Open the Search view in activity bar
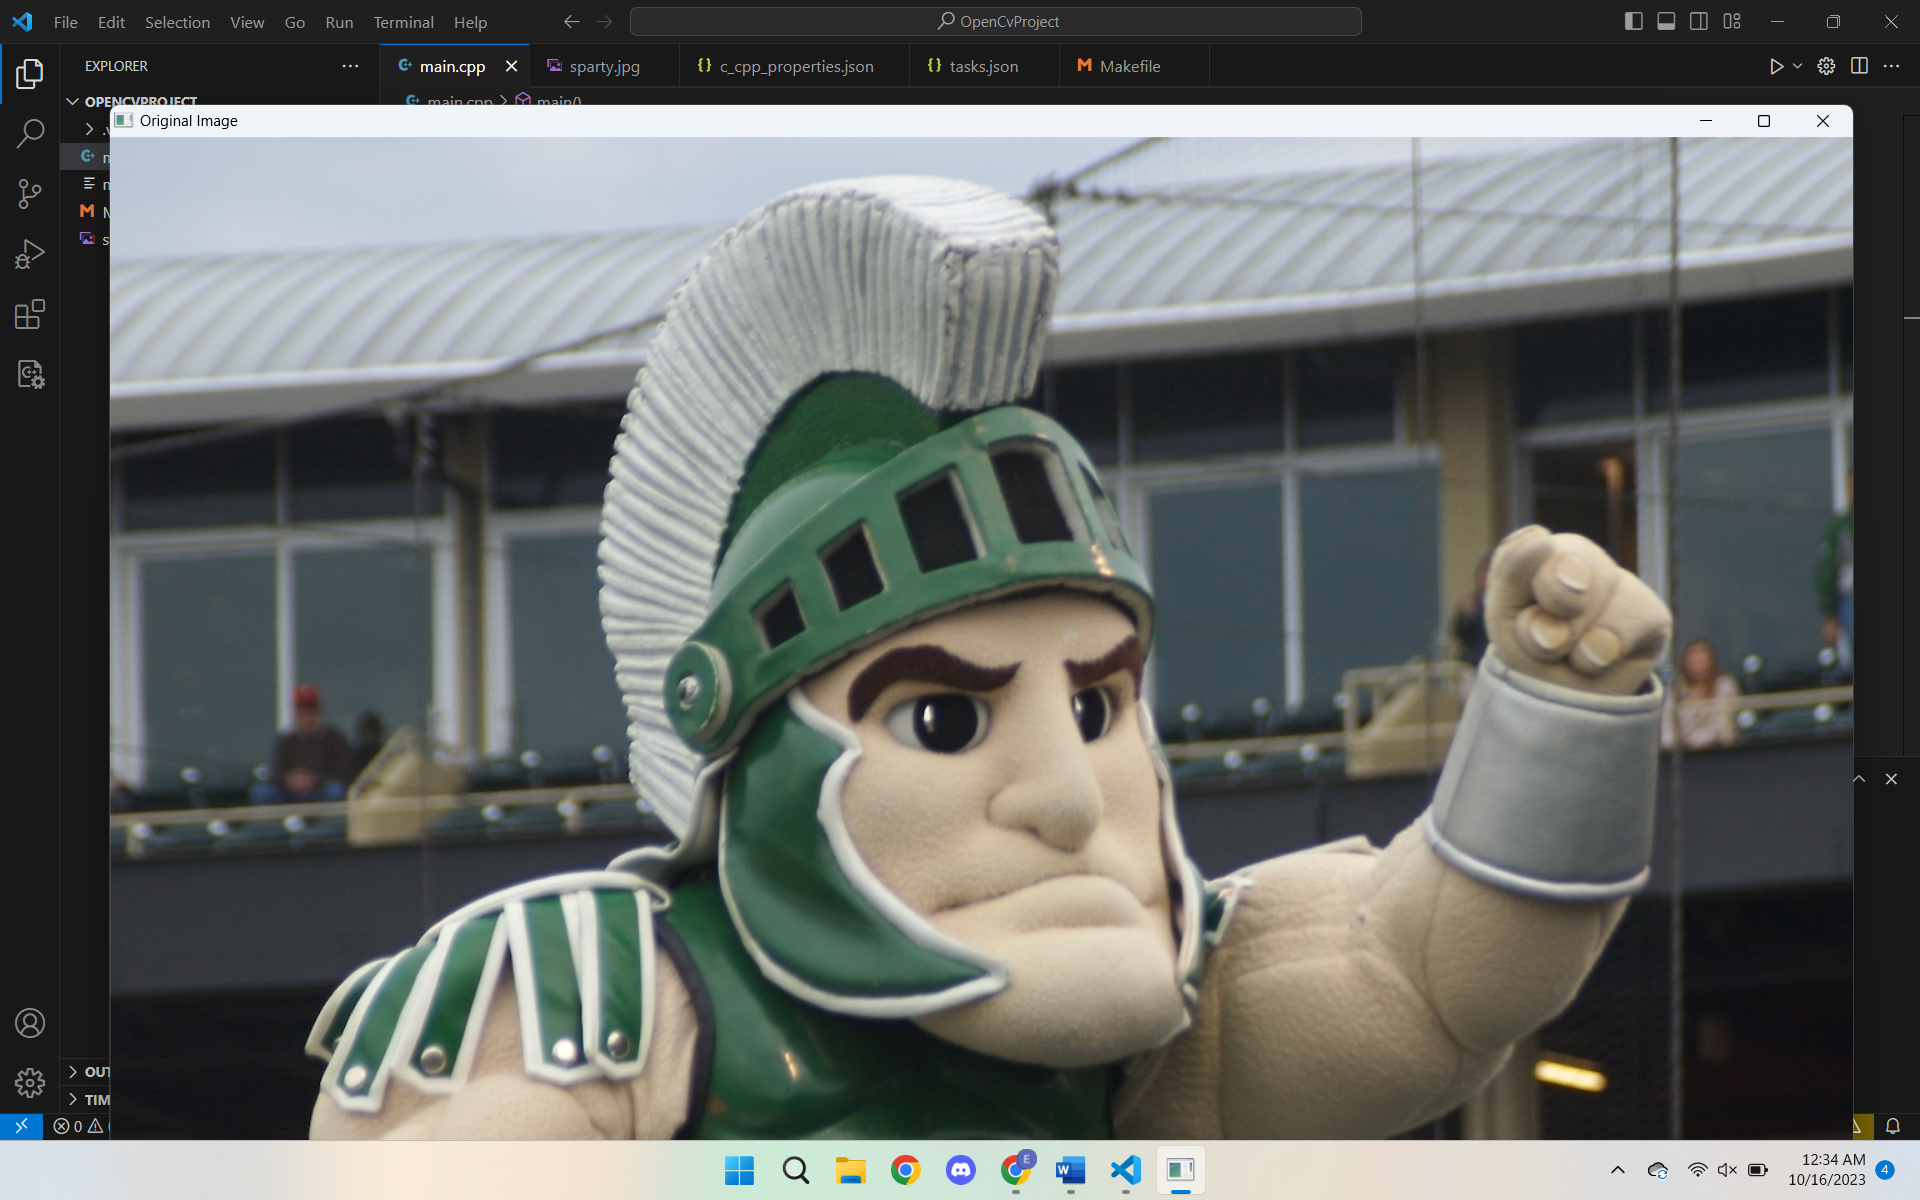The image size is (1920, 1200). tap(30, 133)
